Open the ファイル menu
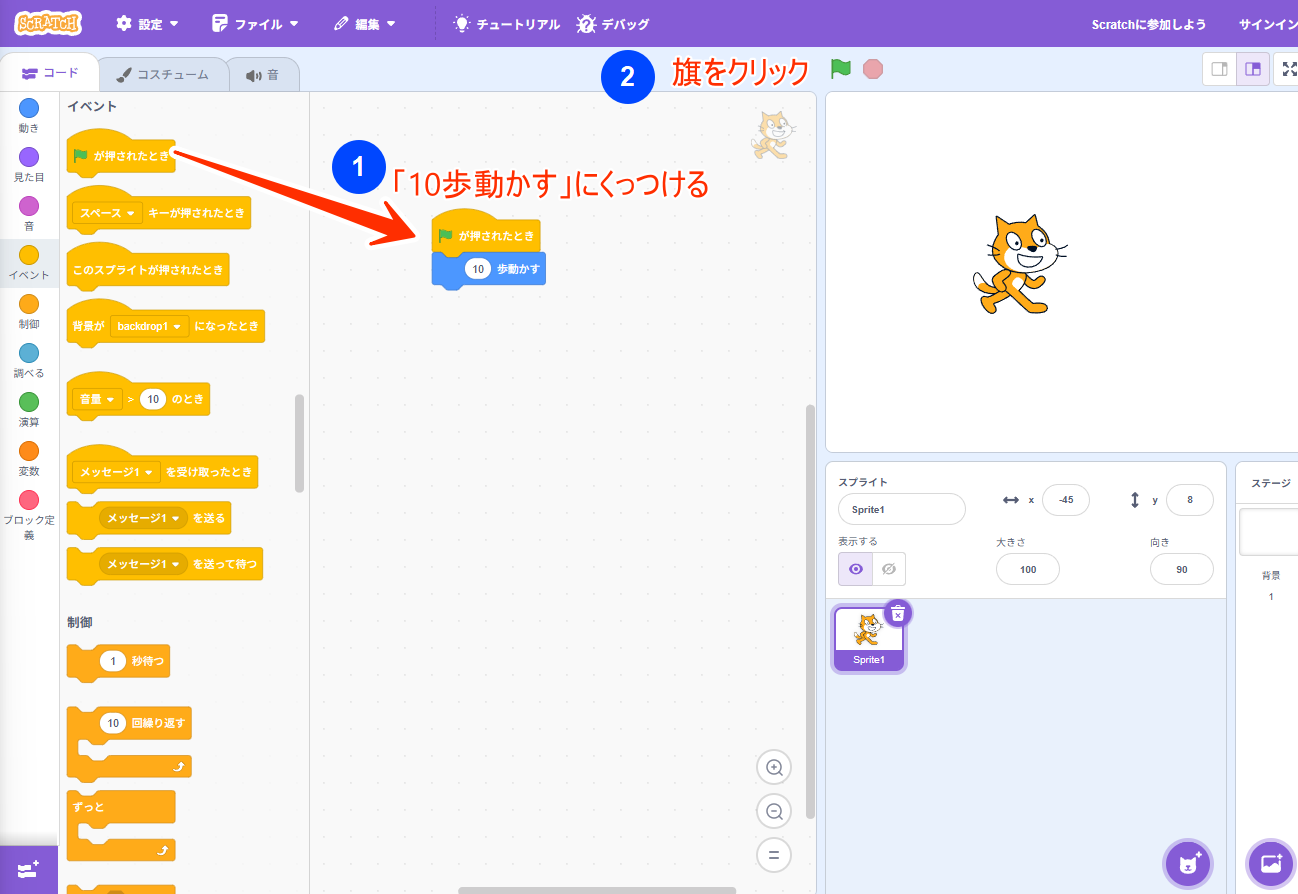1298x894 pixels. pos(256,24)
